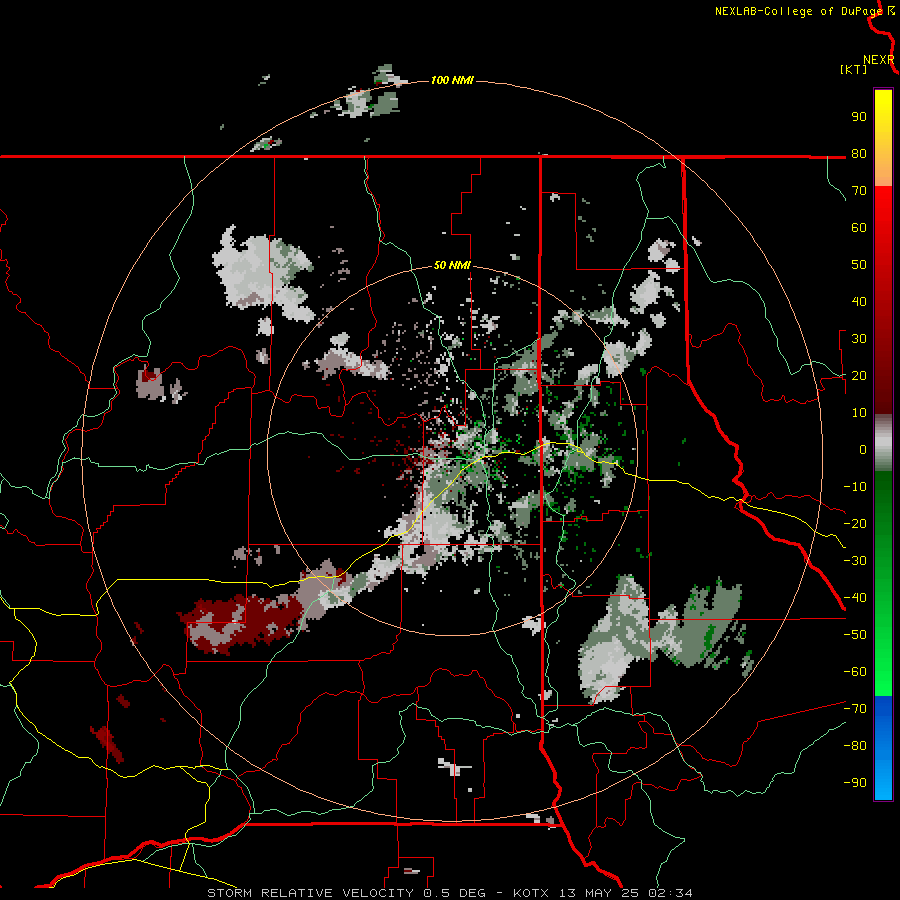900x900 pixels.
Task: Click the -30 label on velocity scale
Action: tap(855, 561)
